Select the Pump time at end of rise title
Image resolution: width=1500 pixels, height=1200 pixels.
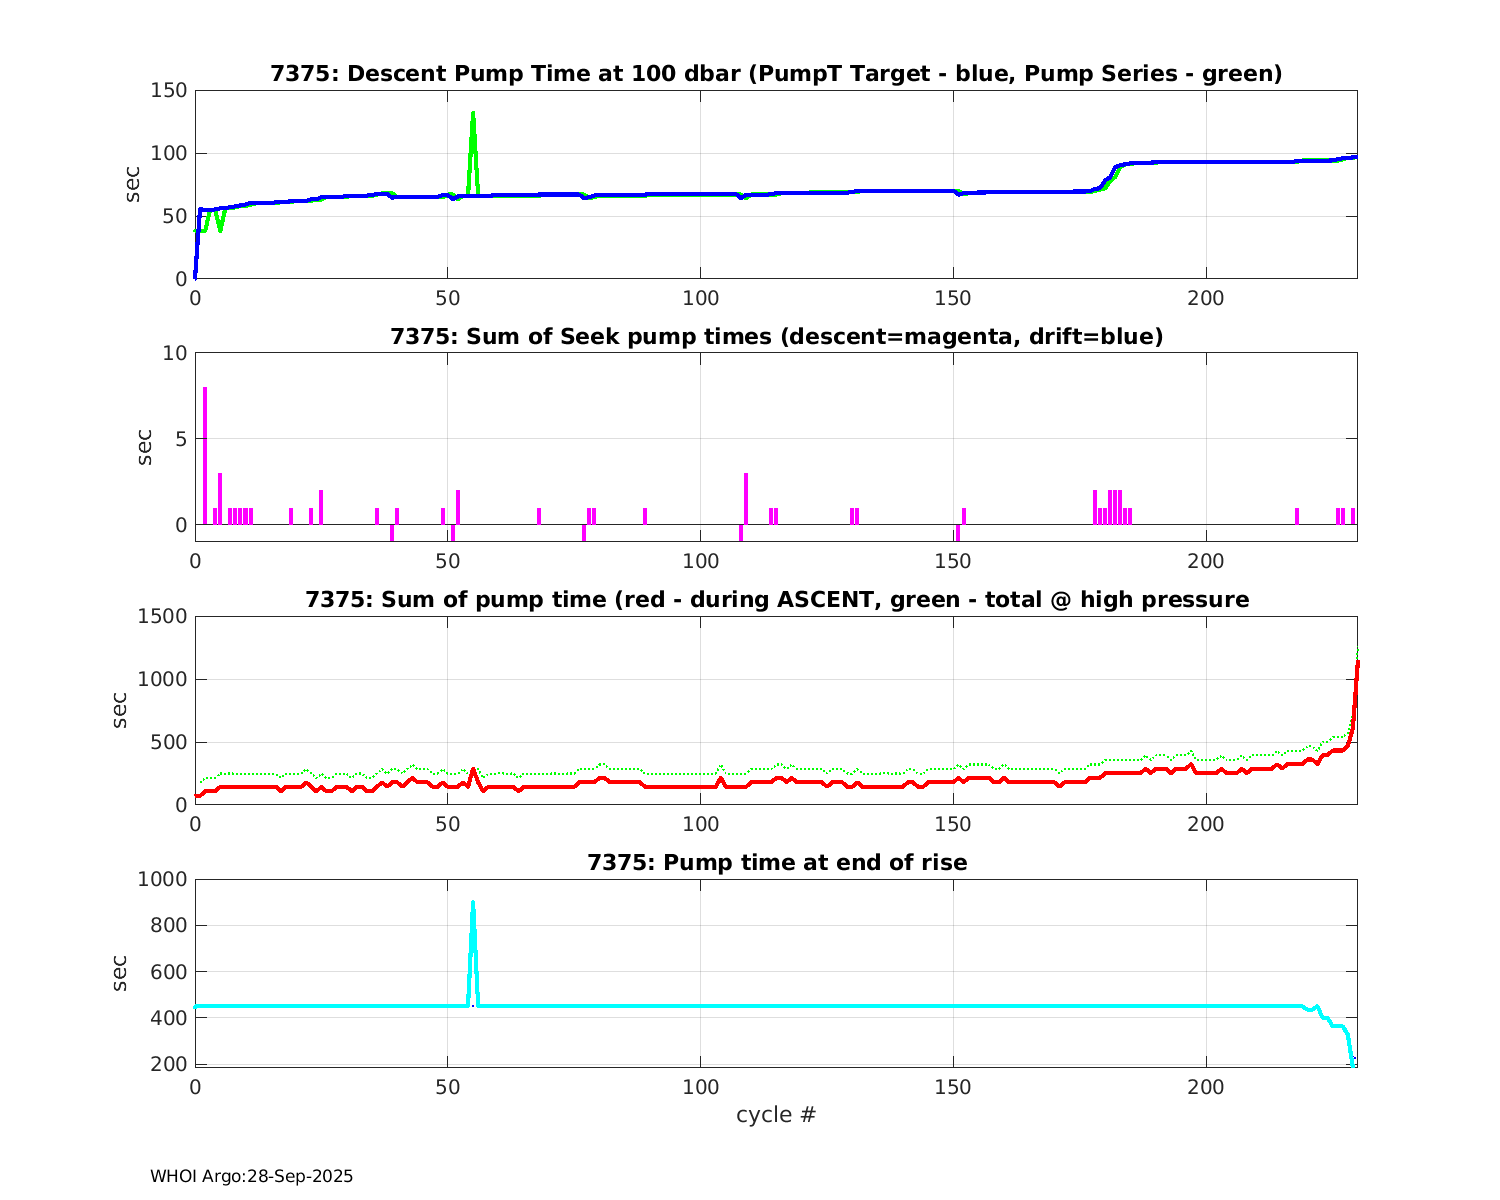pyautogui.click(x=776, y=862)
